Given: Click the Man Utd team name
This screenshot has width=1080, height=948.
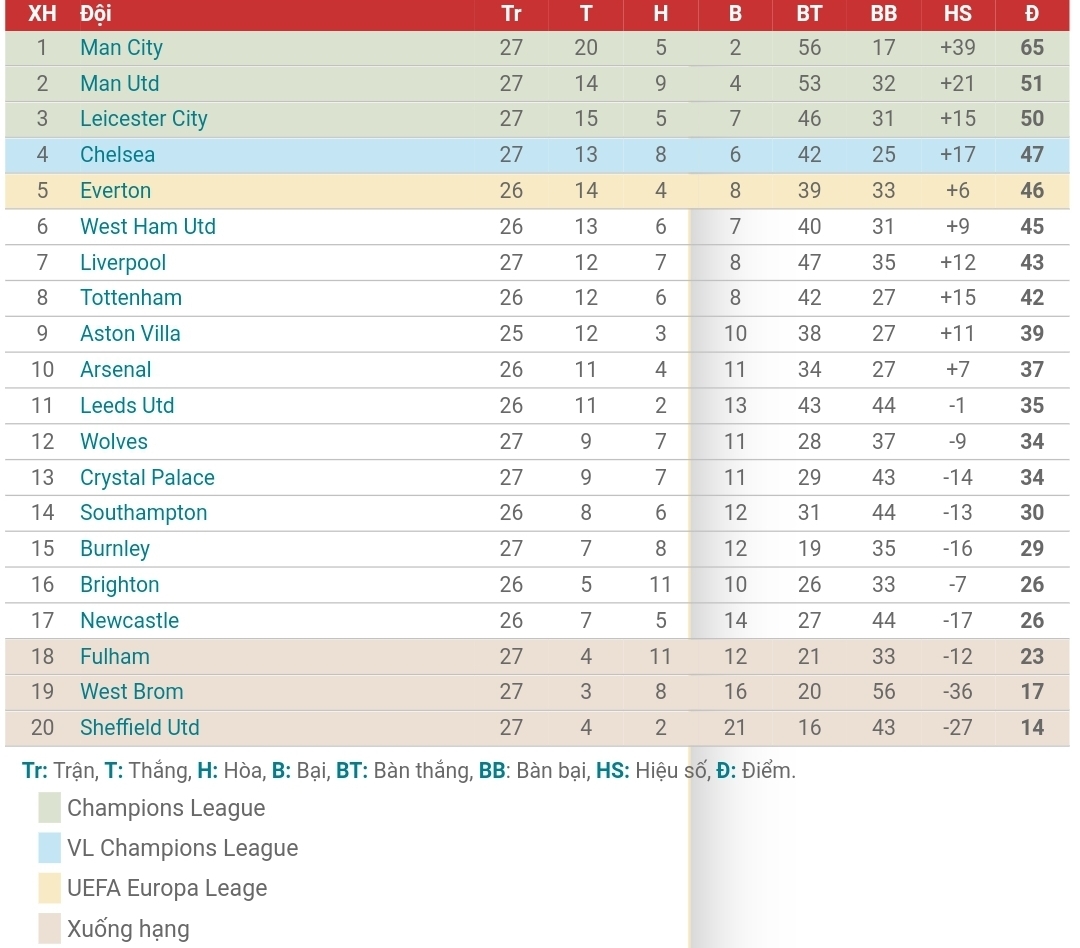Looking at the screenshot, I should tap(119, 84).
